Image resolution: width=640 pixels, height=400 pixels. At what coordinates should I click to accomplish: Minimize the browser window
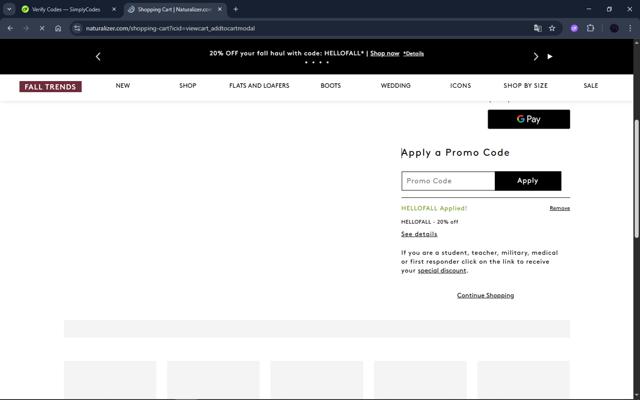point(589,9)
